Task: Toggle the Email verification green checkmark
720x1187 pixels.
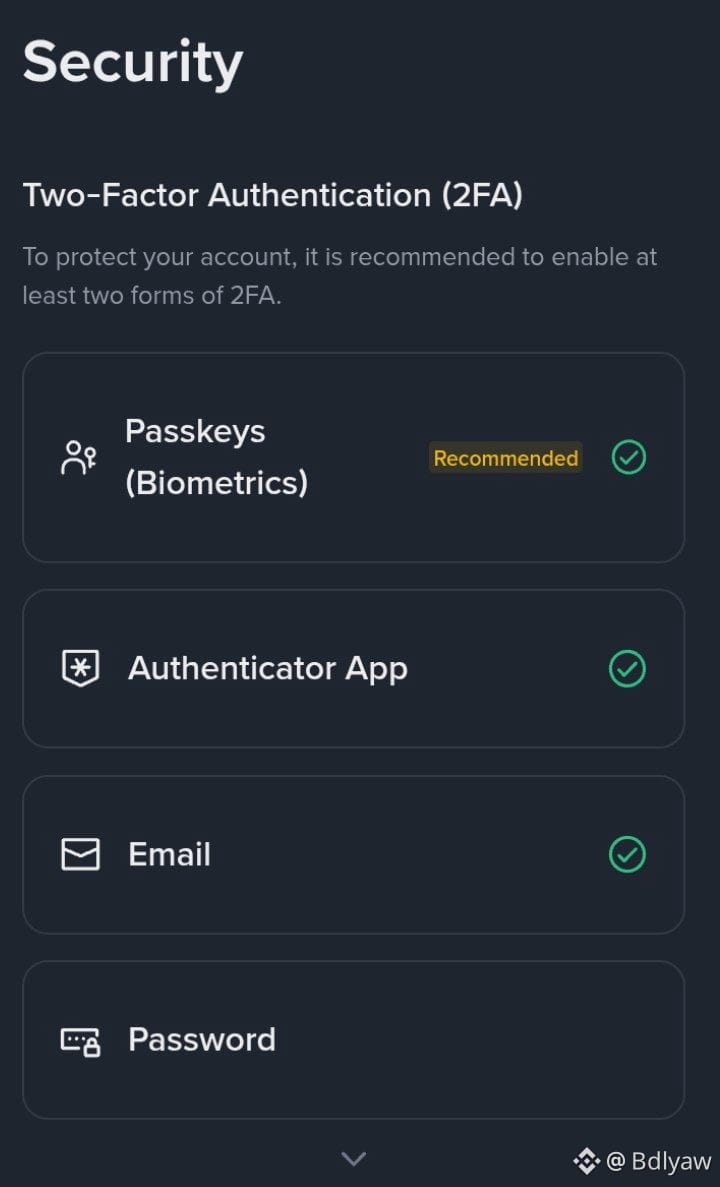Action: click(627, 855)
